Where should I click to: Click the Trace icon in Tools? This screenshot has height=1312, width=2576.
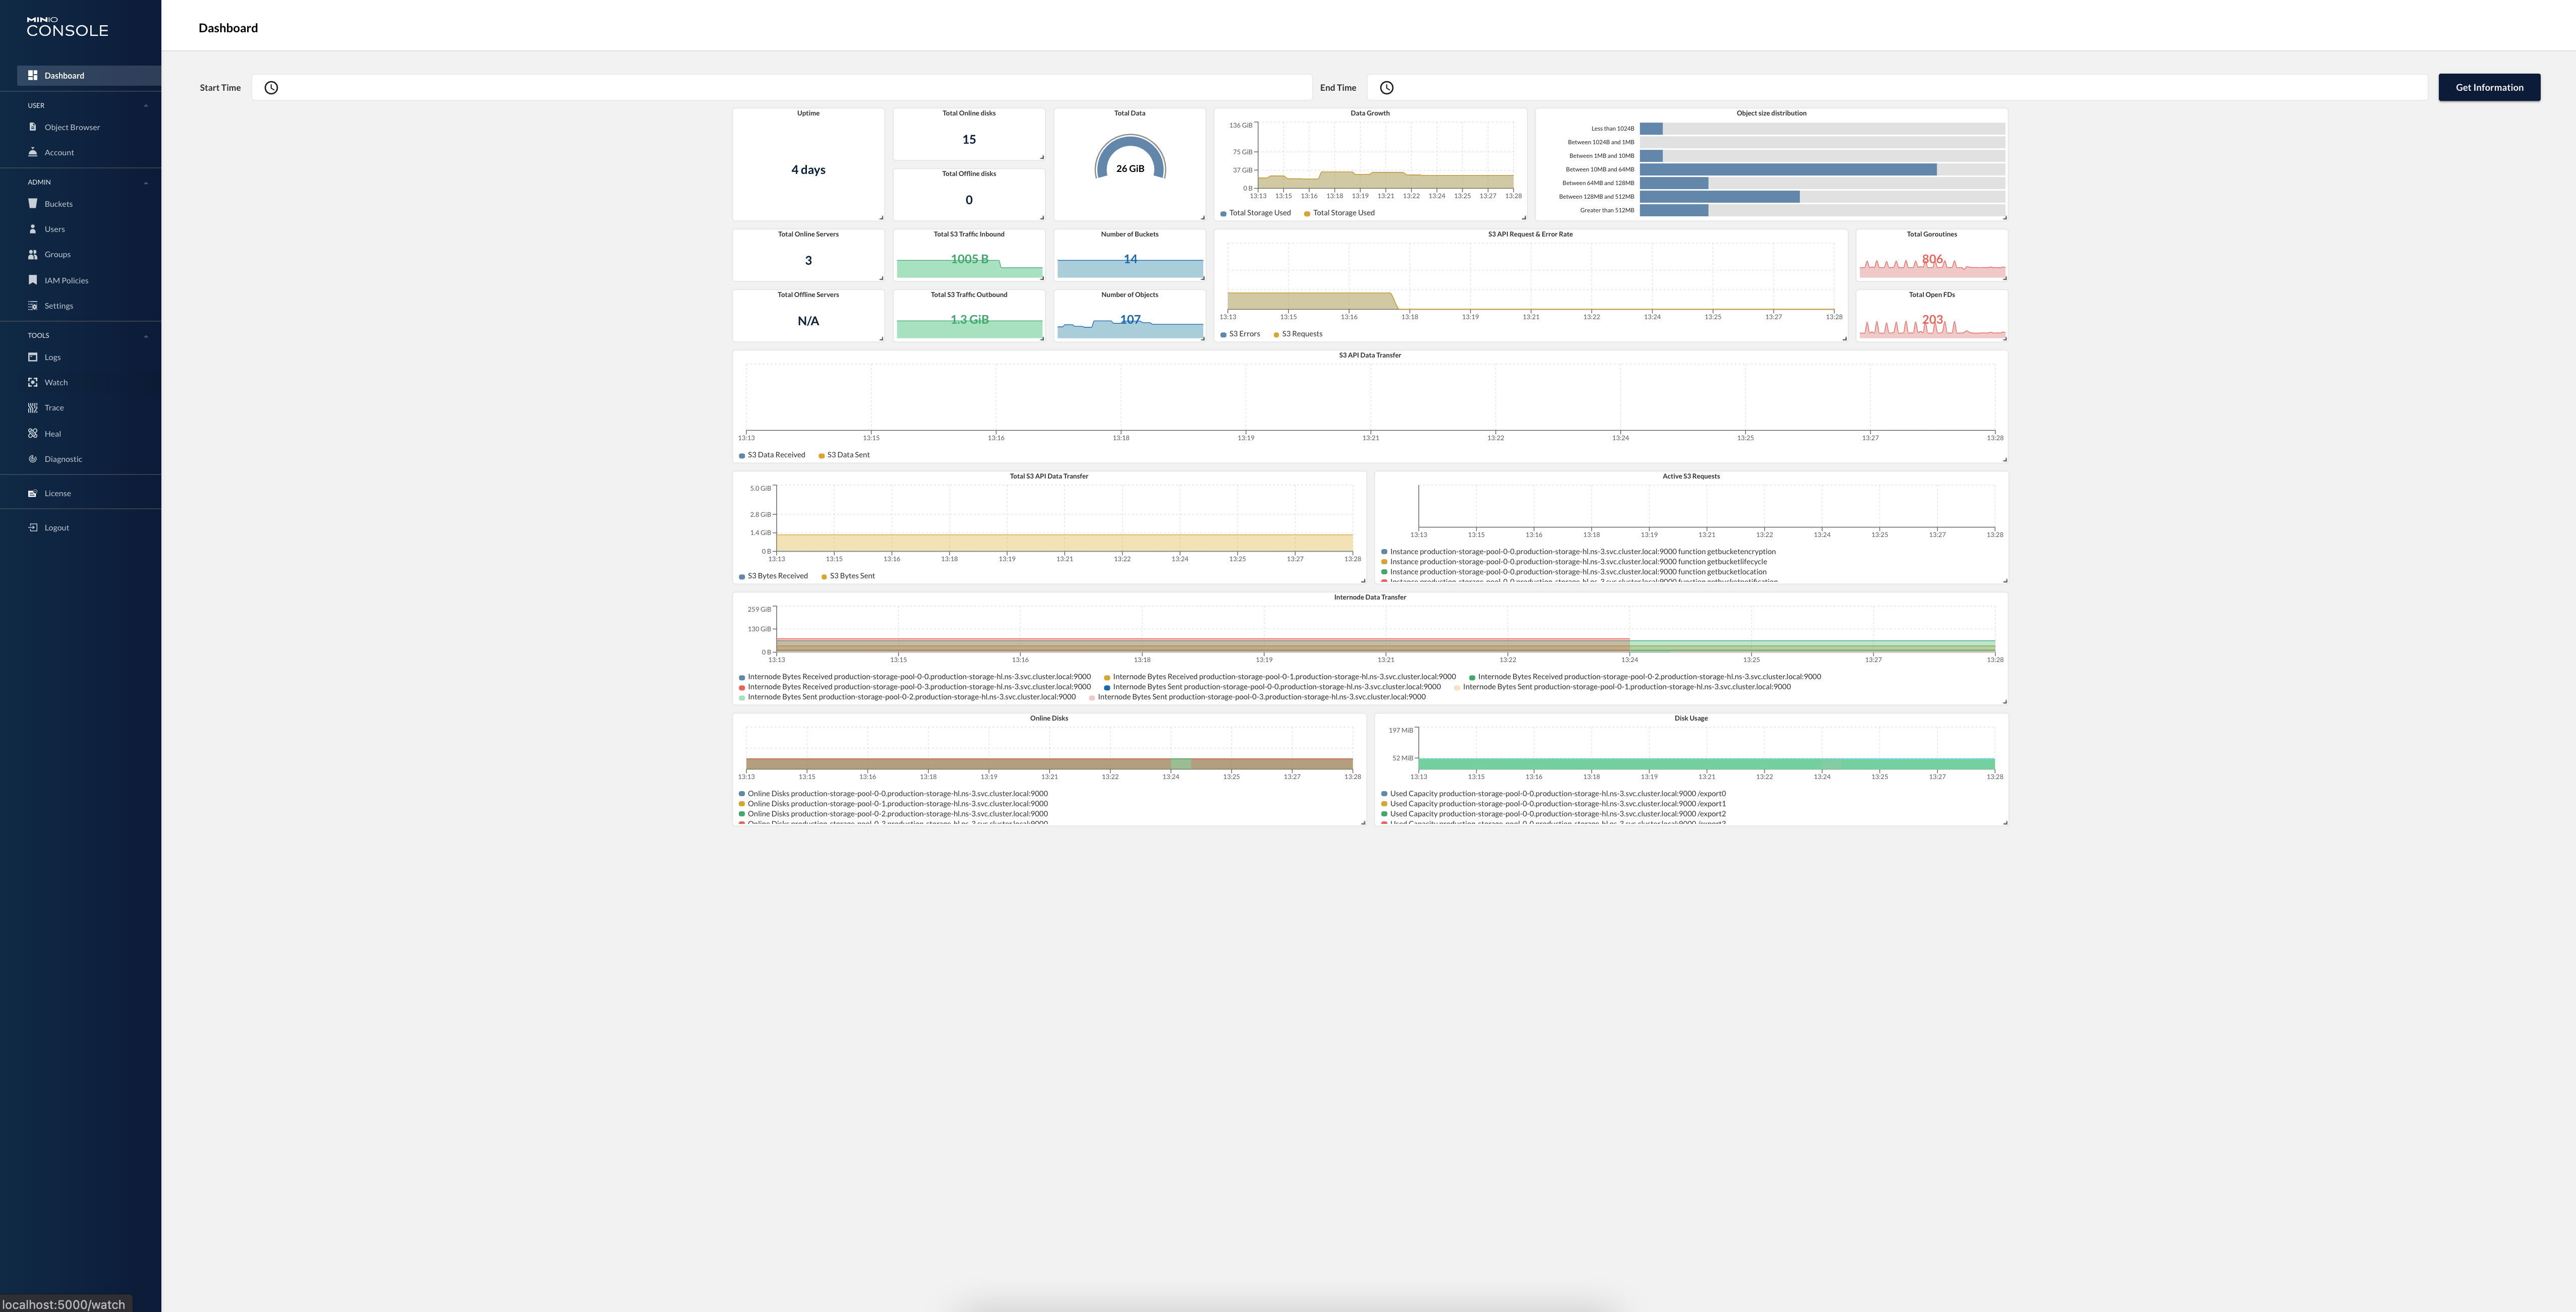32,408
